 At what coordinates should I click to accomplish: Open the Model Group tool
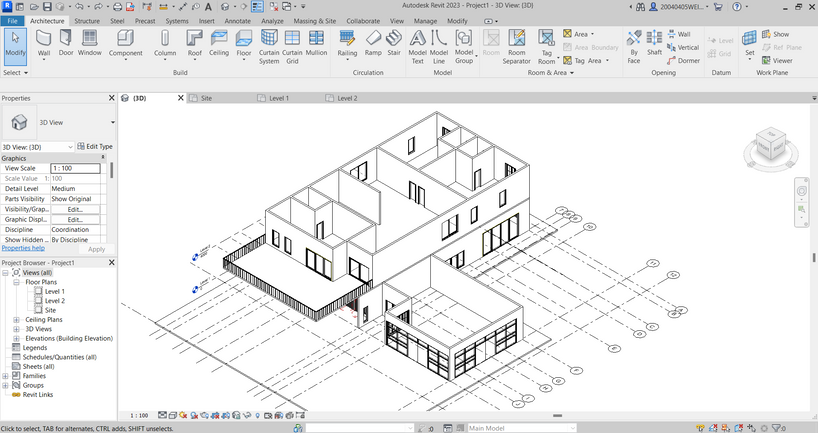tap(464, 46)
